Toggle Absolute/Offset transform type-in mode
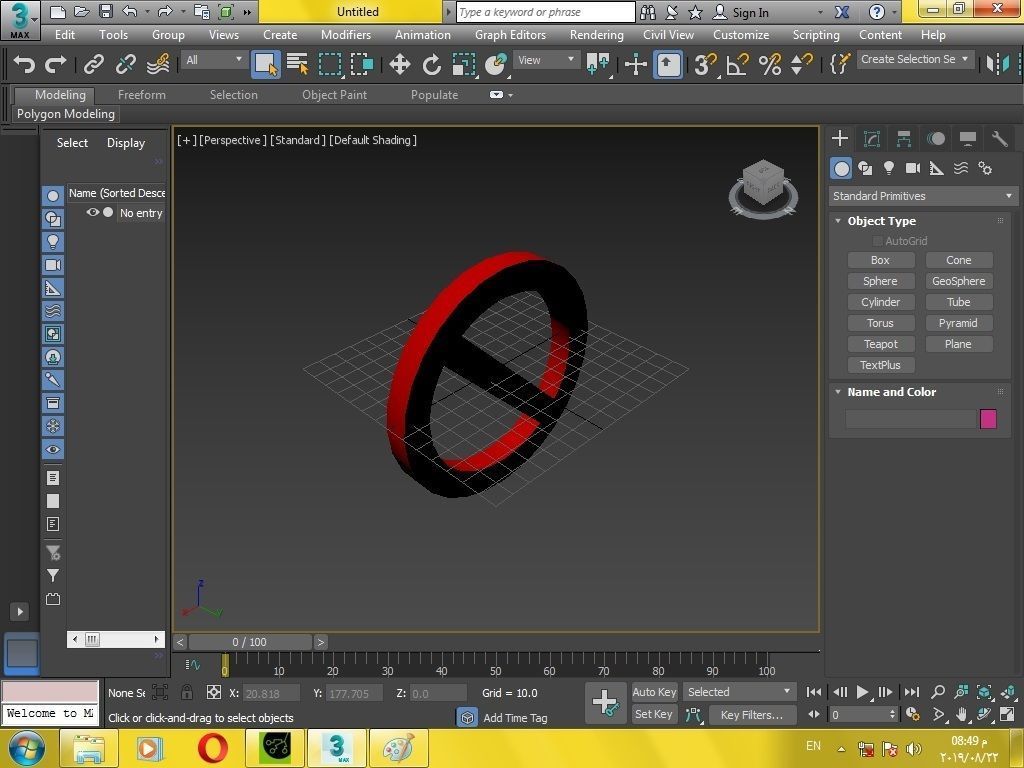The height and width of the screenshot is (768, 1024). (214, 692)
